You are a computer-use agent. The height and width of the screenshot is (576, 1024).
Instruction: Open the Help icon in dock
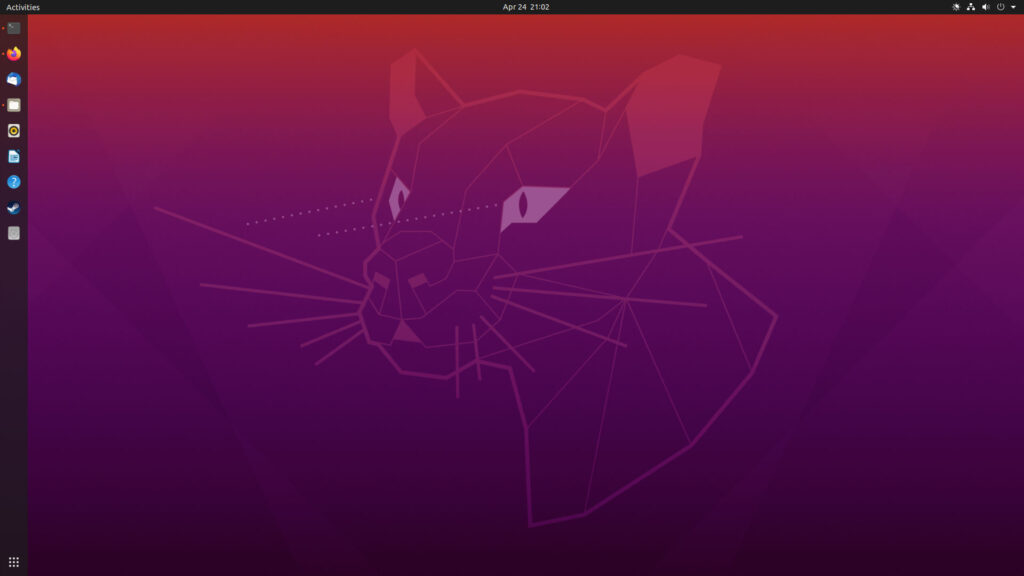[14, 182]
